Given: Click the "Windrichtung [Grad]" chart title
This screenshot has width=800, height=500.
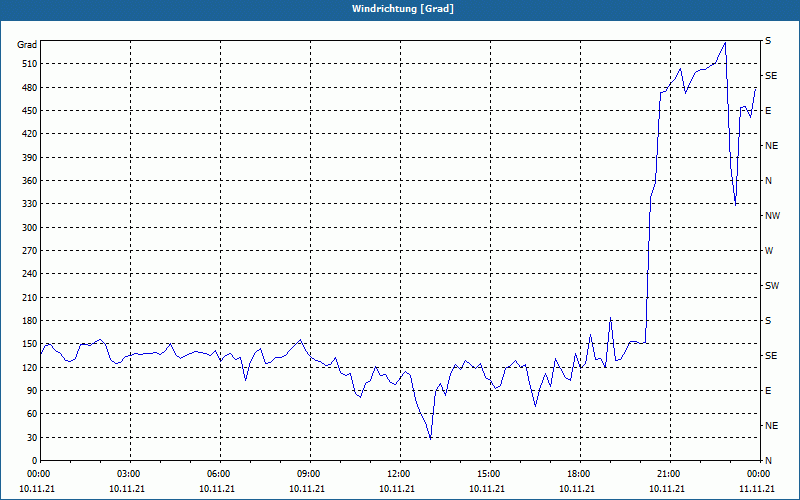Looking at the screenshot, I should (x=403, y=9).
